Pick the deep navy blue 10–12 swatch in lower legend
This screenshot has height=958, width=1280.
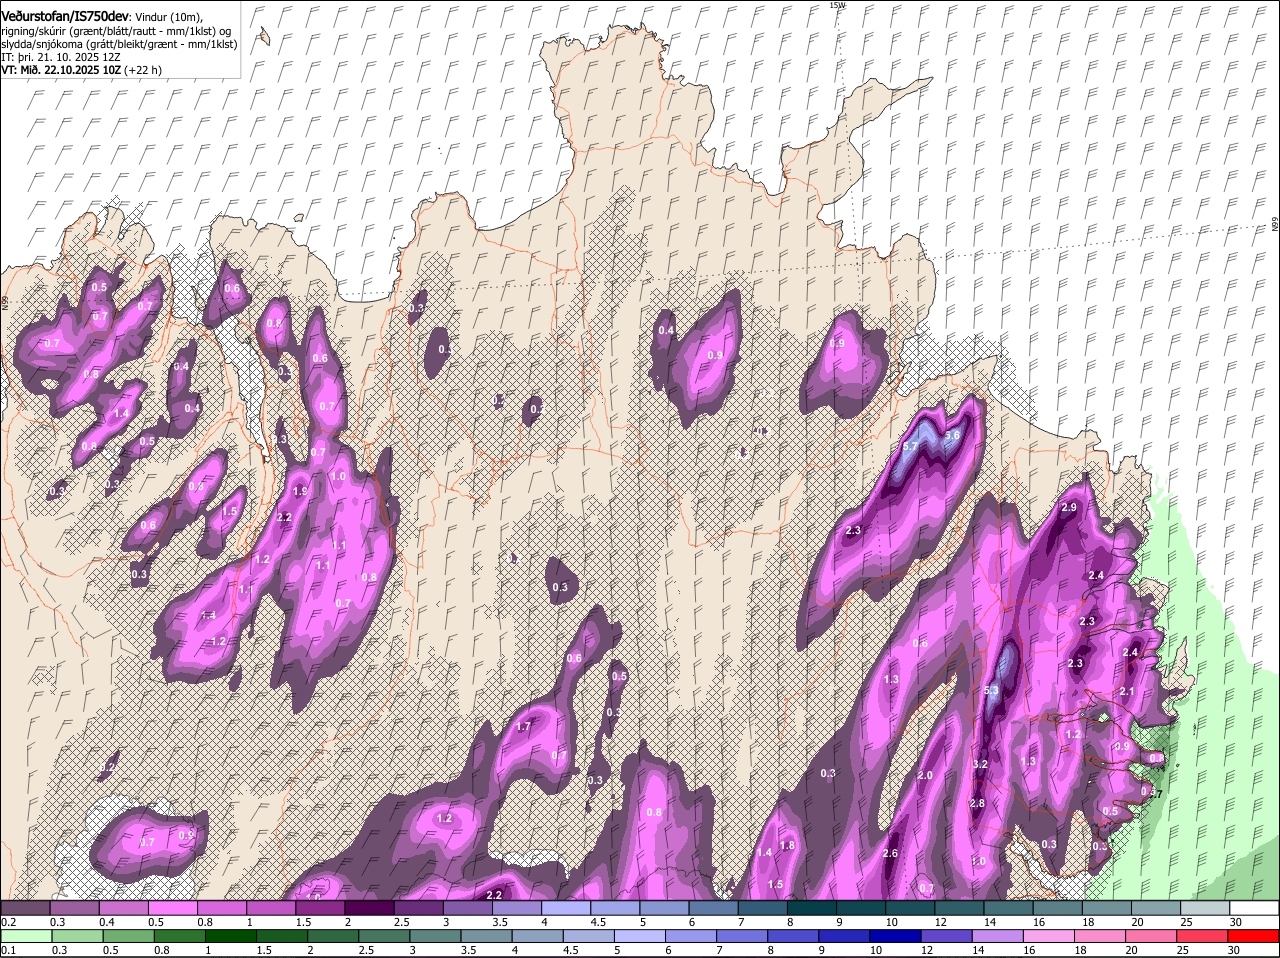[x=895, y=936]
